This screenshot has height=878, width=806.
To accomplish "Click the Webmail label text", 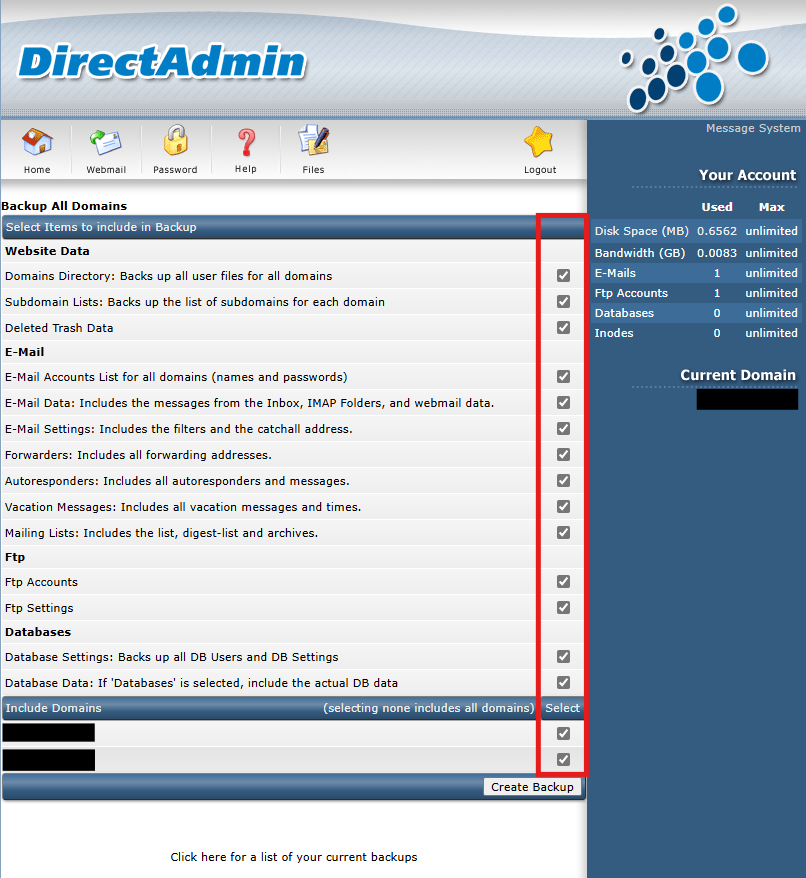I will [106, 170].
